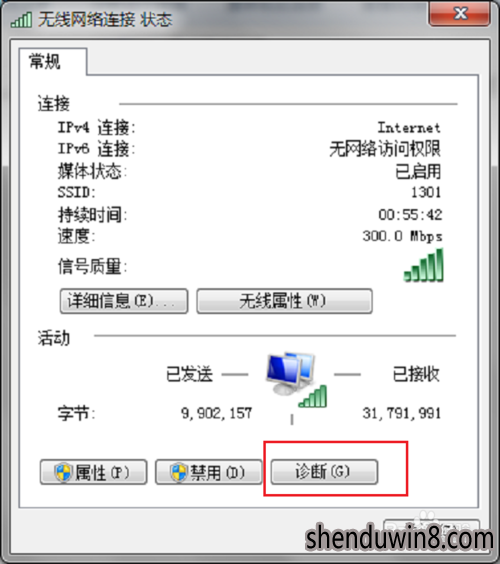The image size is (500, 564).
Task: Click the two-computers network activity icon
Action: click(x=291, y=373)
